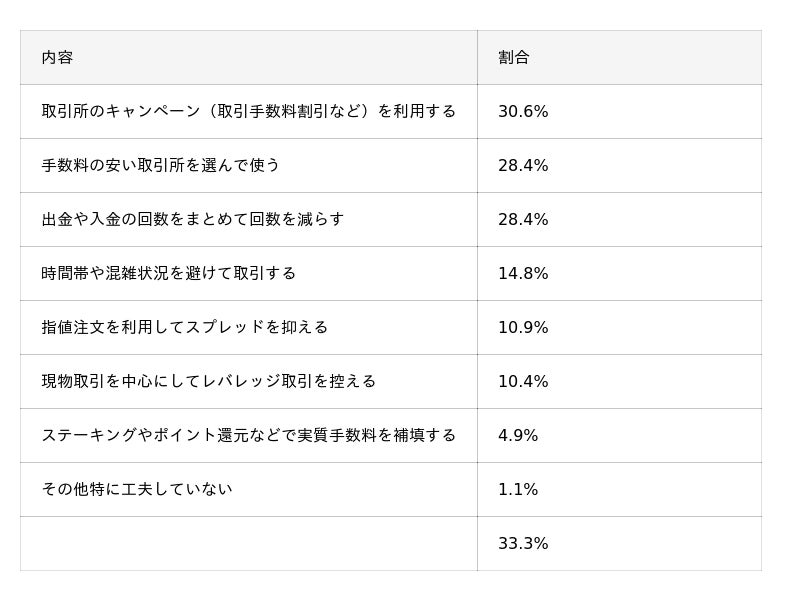Select ステーキングやポイント還元 row text

(248, 435)
